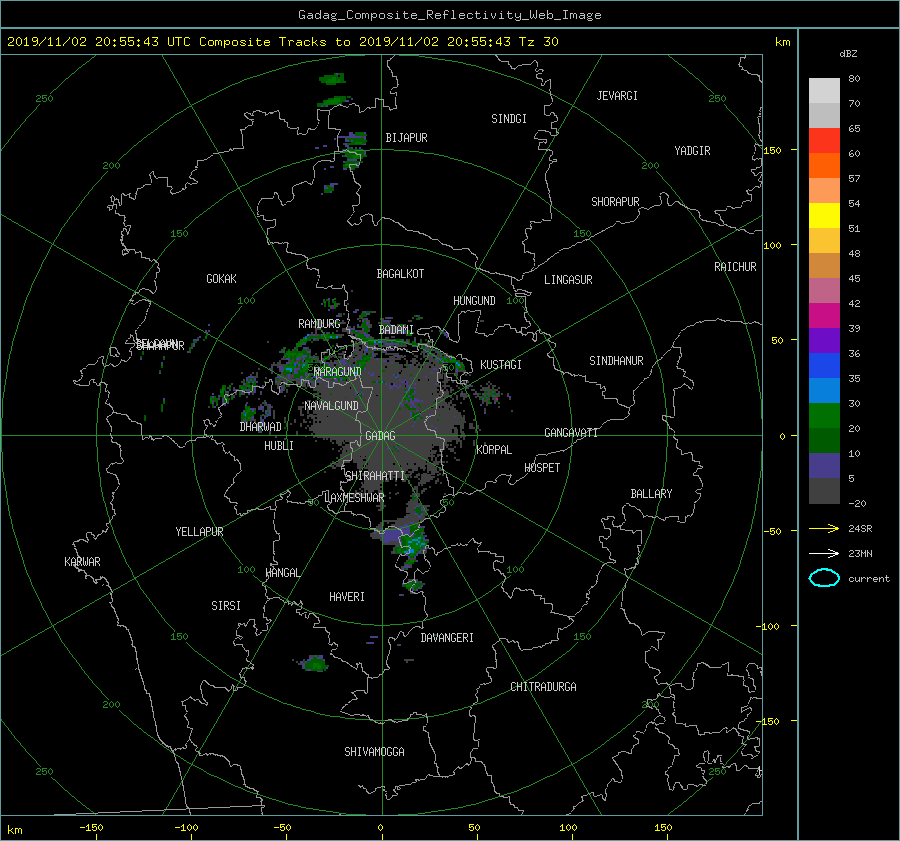
Task: Click the GOKAK city label
Action: [x=221, y=279]
